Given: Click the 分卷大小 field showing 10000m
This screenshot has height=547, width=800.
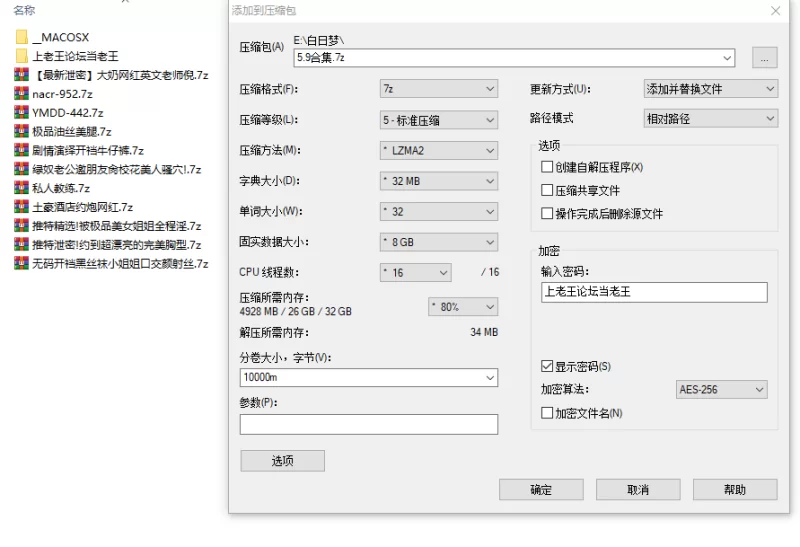Looking at the screenshot, I should click(369, 378).
